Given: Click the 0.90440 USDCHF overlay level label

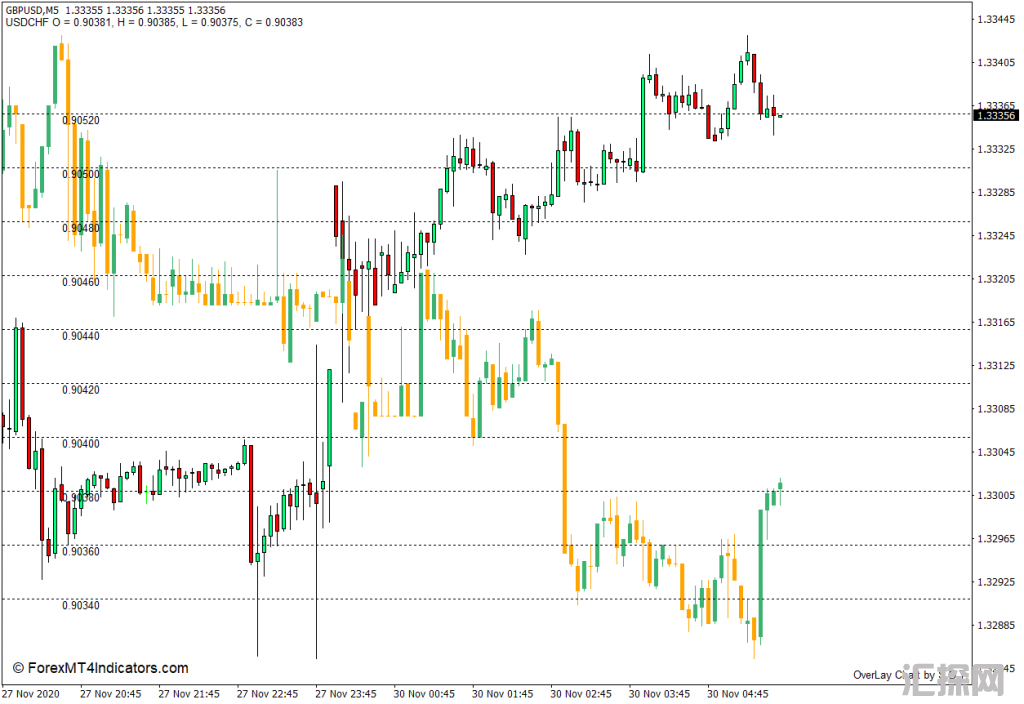Looking at the screenshot, I should 81,336.
